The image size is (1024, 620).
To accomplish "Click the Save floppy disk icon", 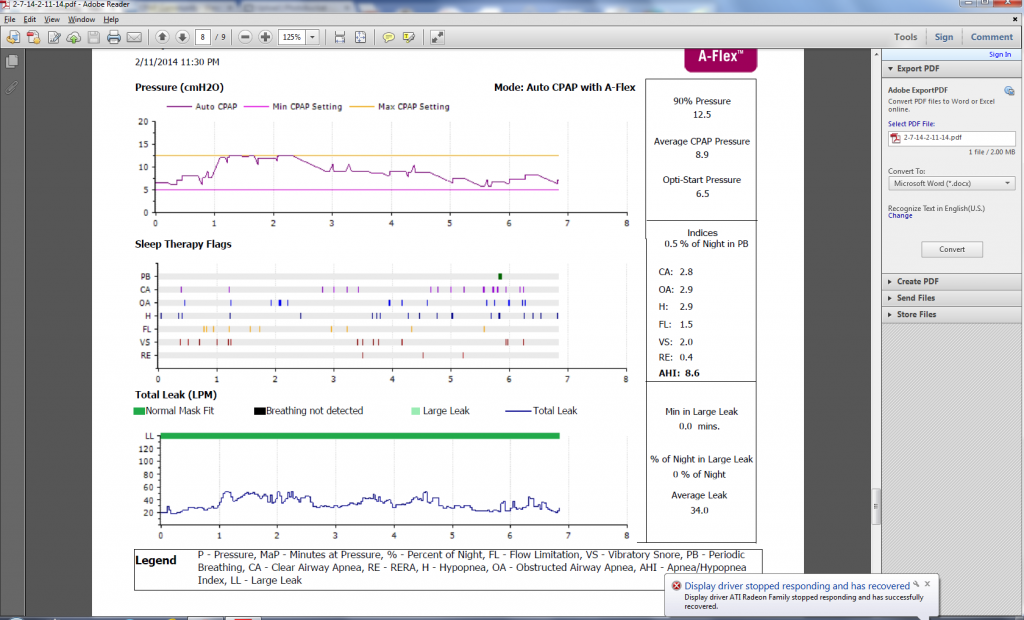I will [94, 37].
